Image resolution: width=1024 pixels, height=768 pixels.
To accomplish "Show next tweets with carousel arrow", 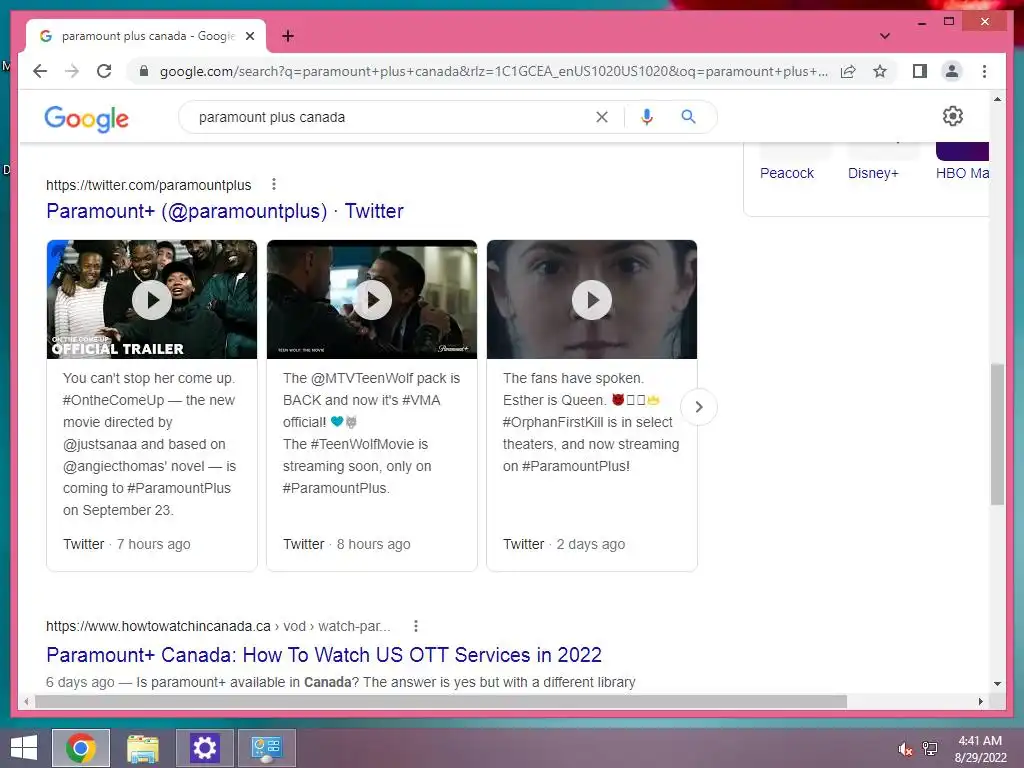I will (x=698, y=407).
